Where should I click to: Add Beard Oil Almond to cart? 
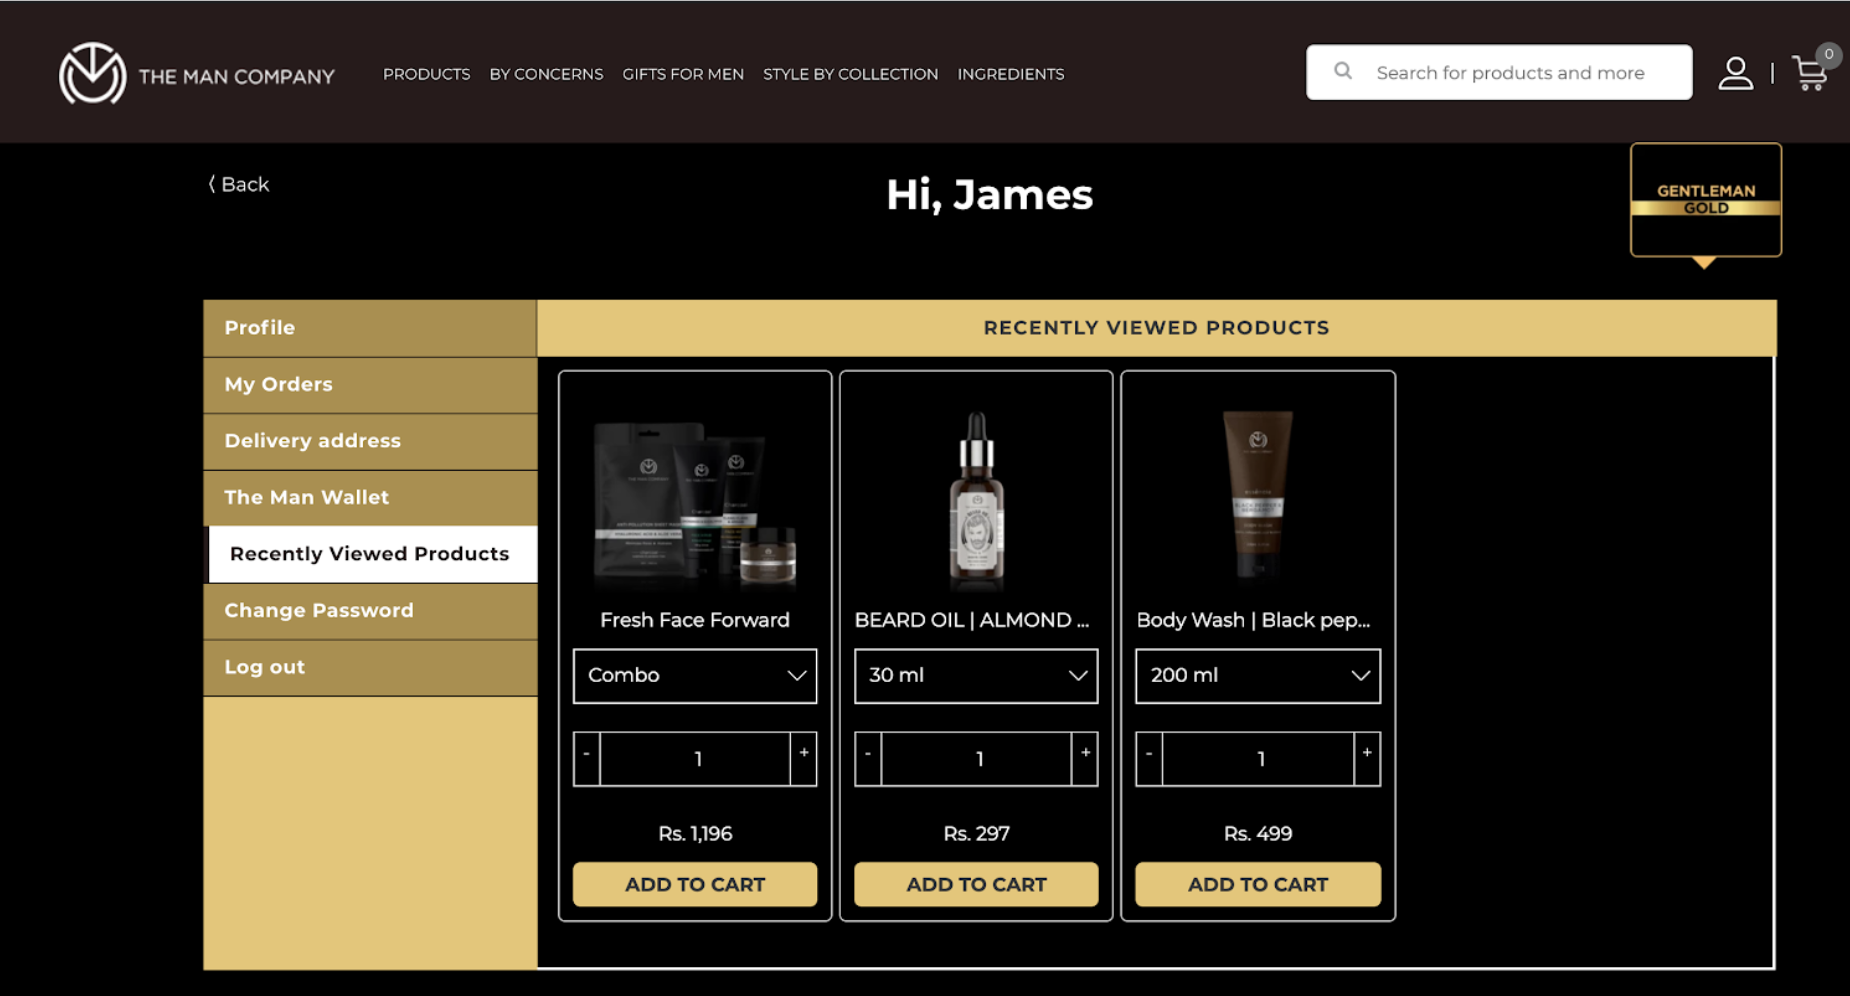[x=976, y=885]
